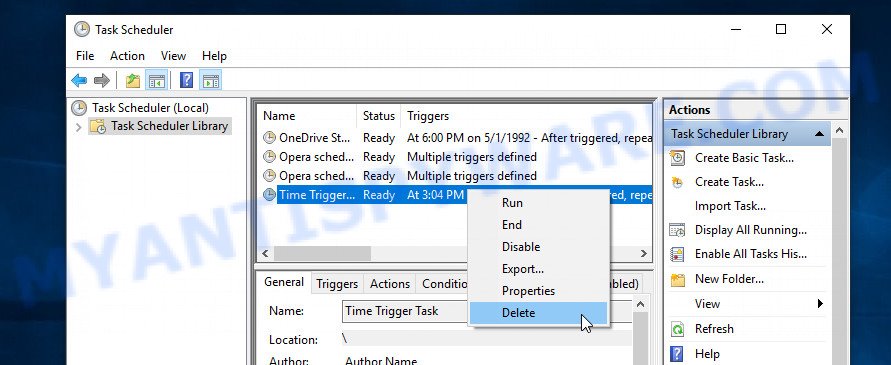Click the Forward arrow toolbar icon
This screenshot has height=365, width=891.
102,81
